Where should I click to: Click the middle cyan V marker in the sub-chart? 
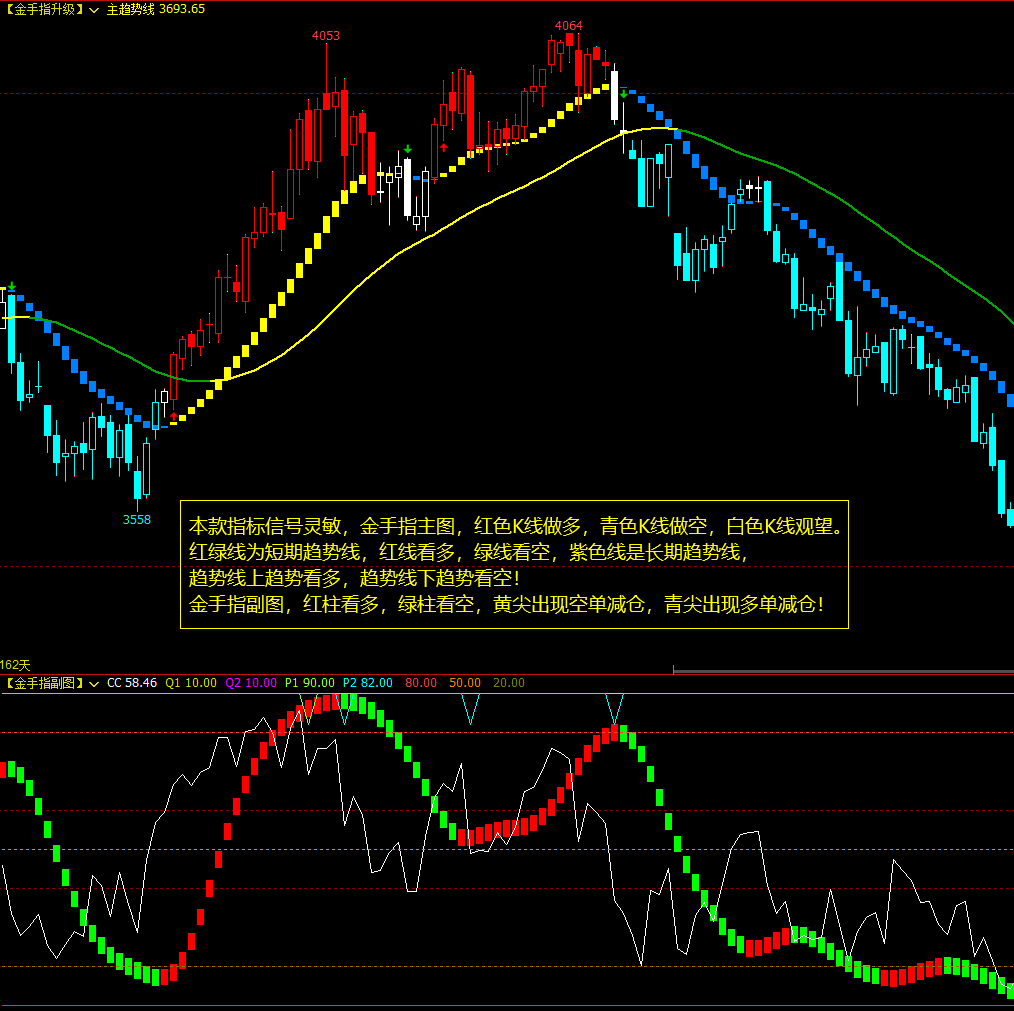coord(469,708)
